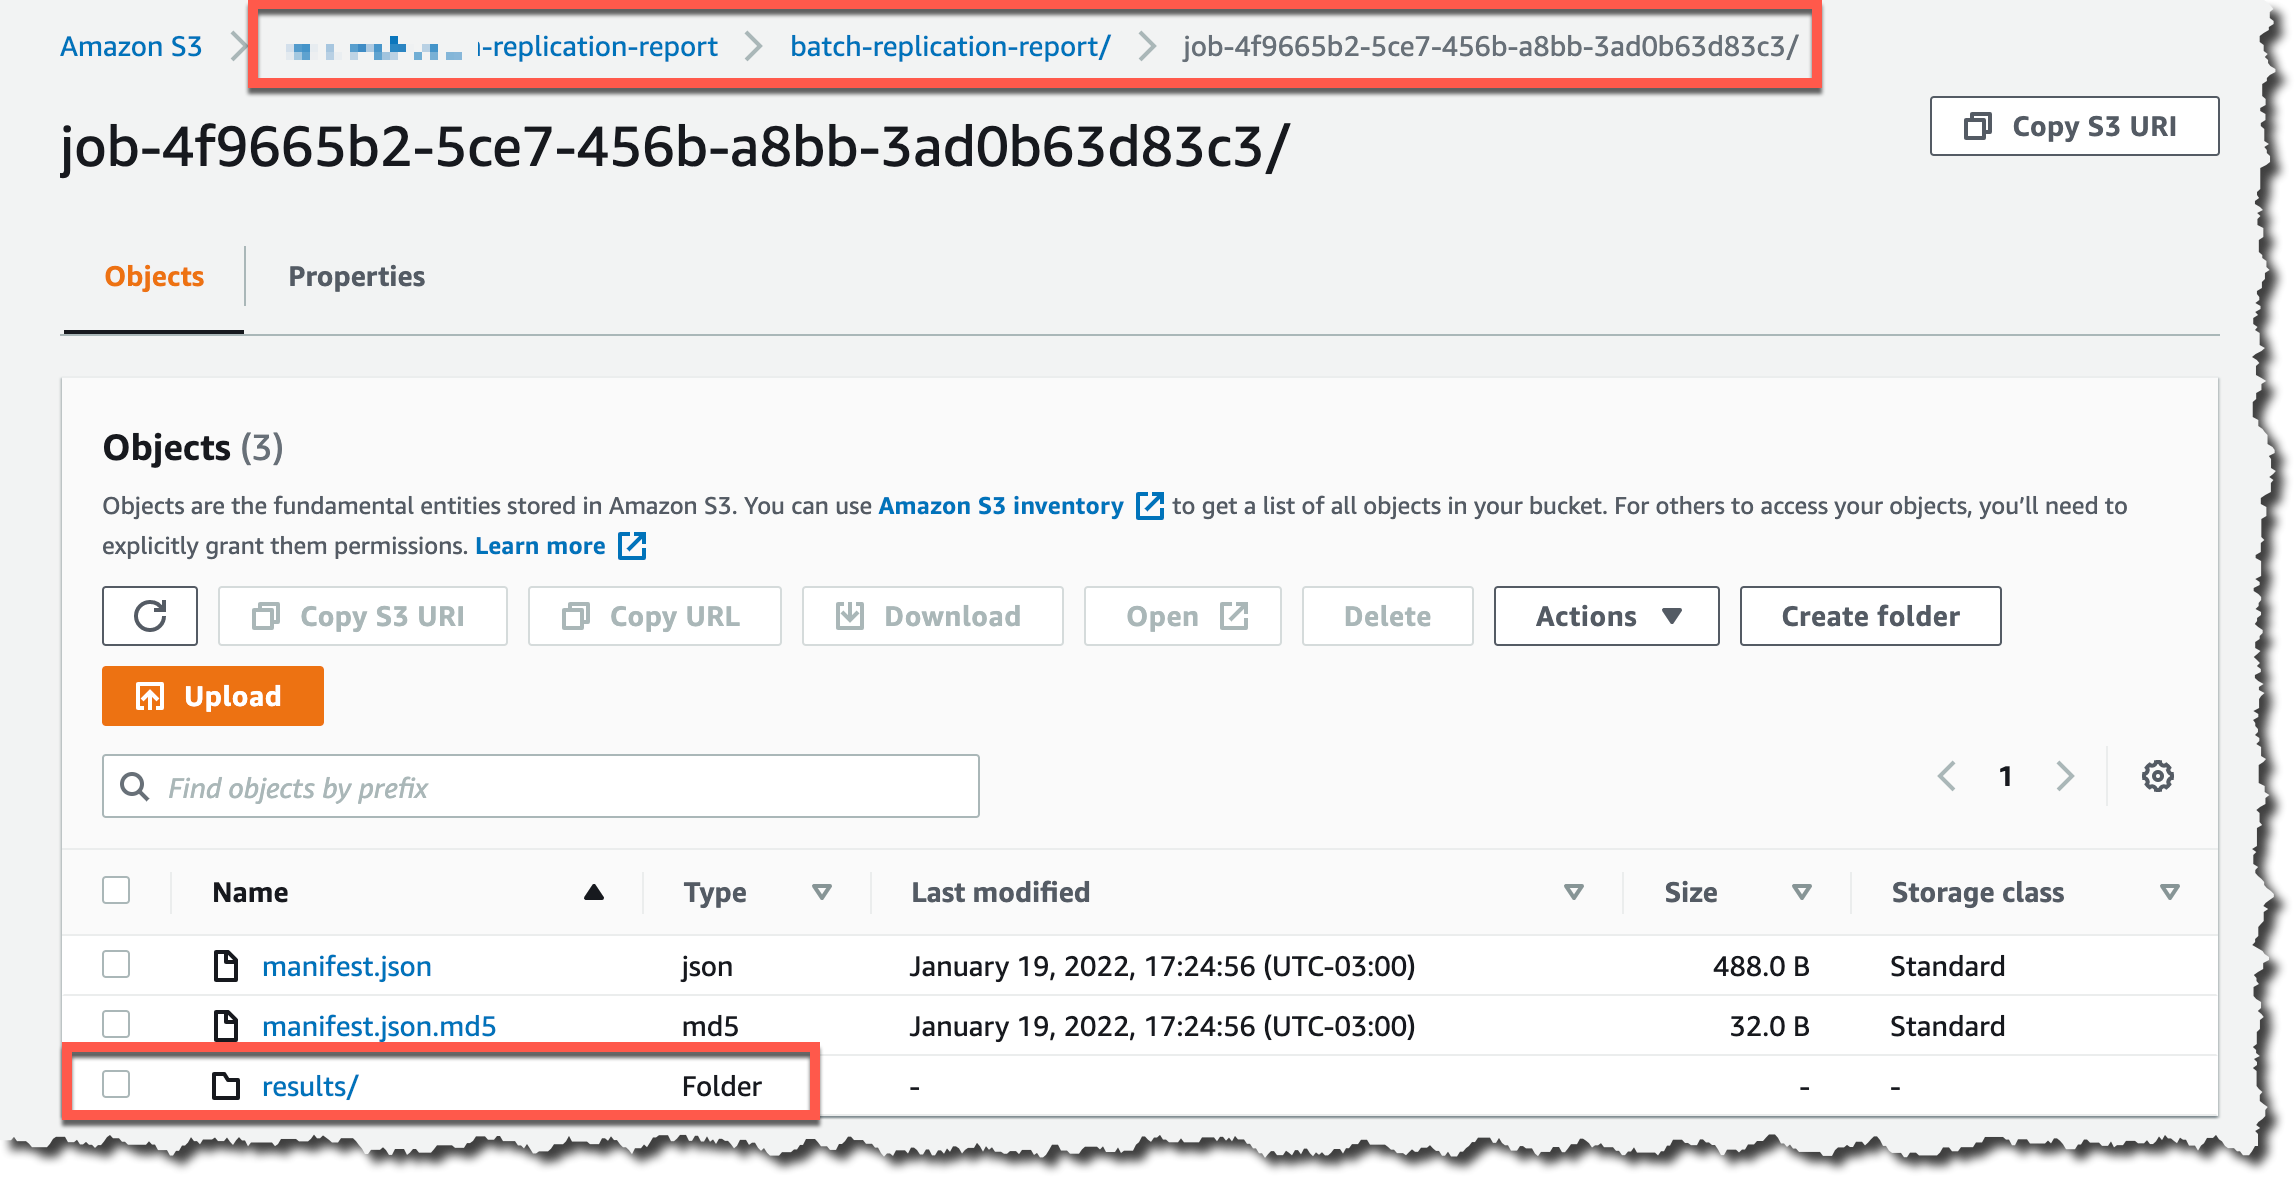Screen dimensions: 2296x1178
Task: Expand the Actions dropdown menu
Action: click(x=1606, y=616)
